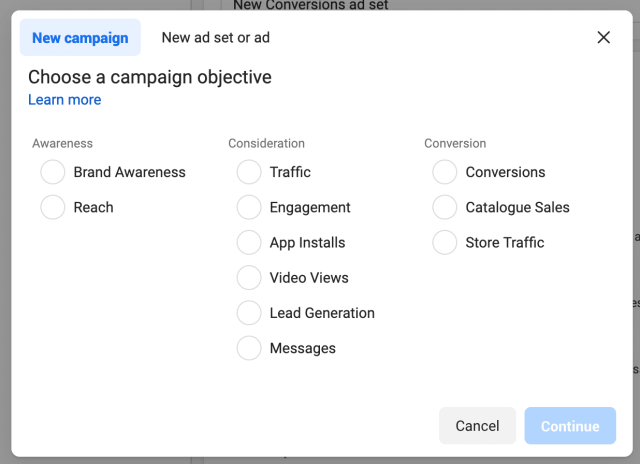Pick the Lead Generation objective

(249, 313)
